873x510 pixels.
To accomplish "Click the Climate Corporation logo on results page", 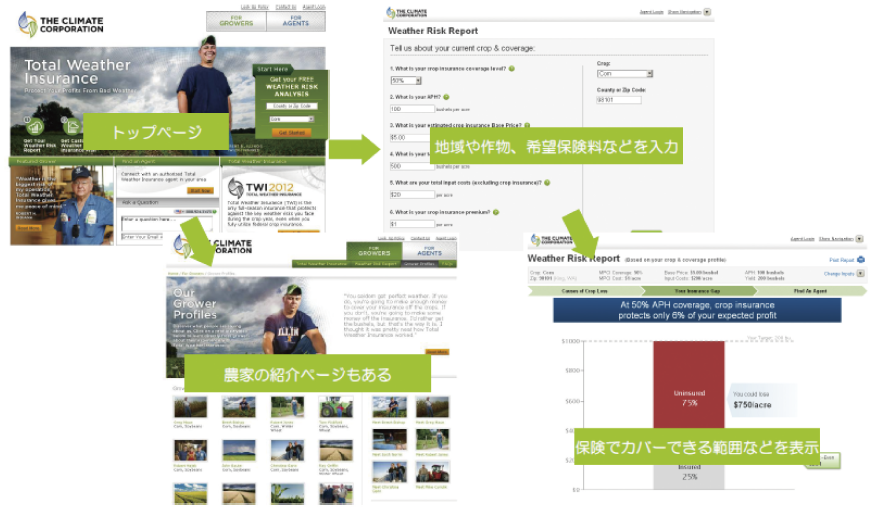I will tap(551, 240).
